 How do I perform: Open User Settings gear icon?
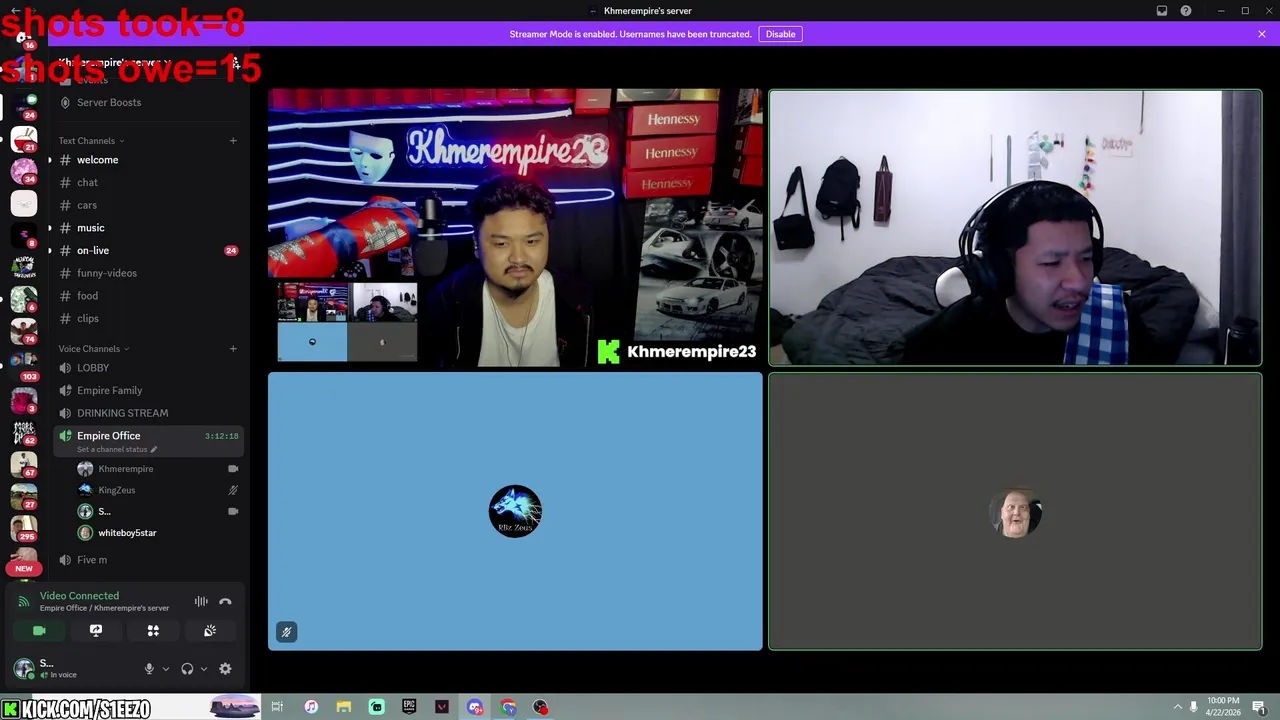[225, 669]
